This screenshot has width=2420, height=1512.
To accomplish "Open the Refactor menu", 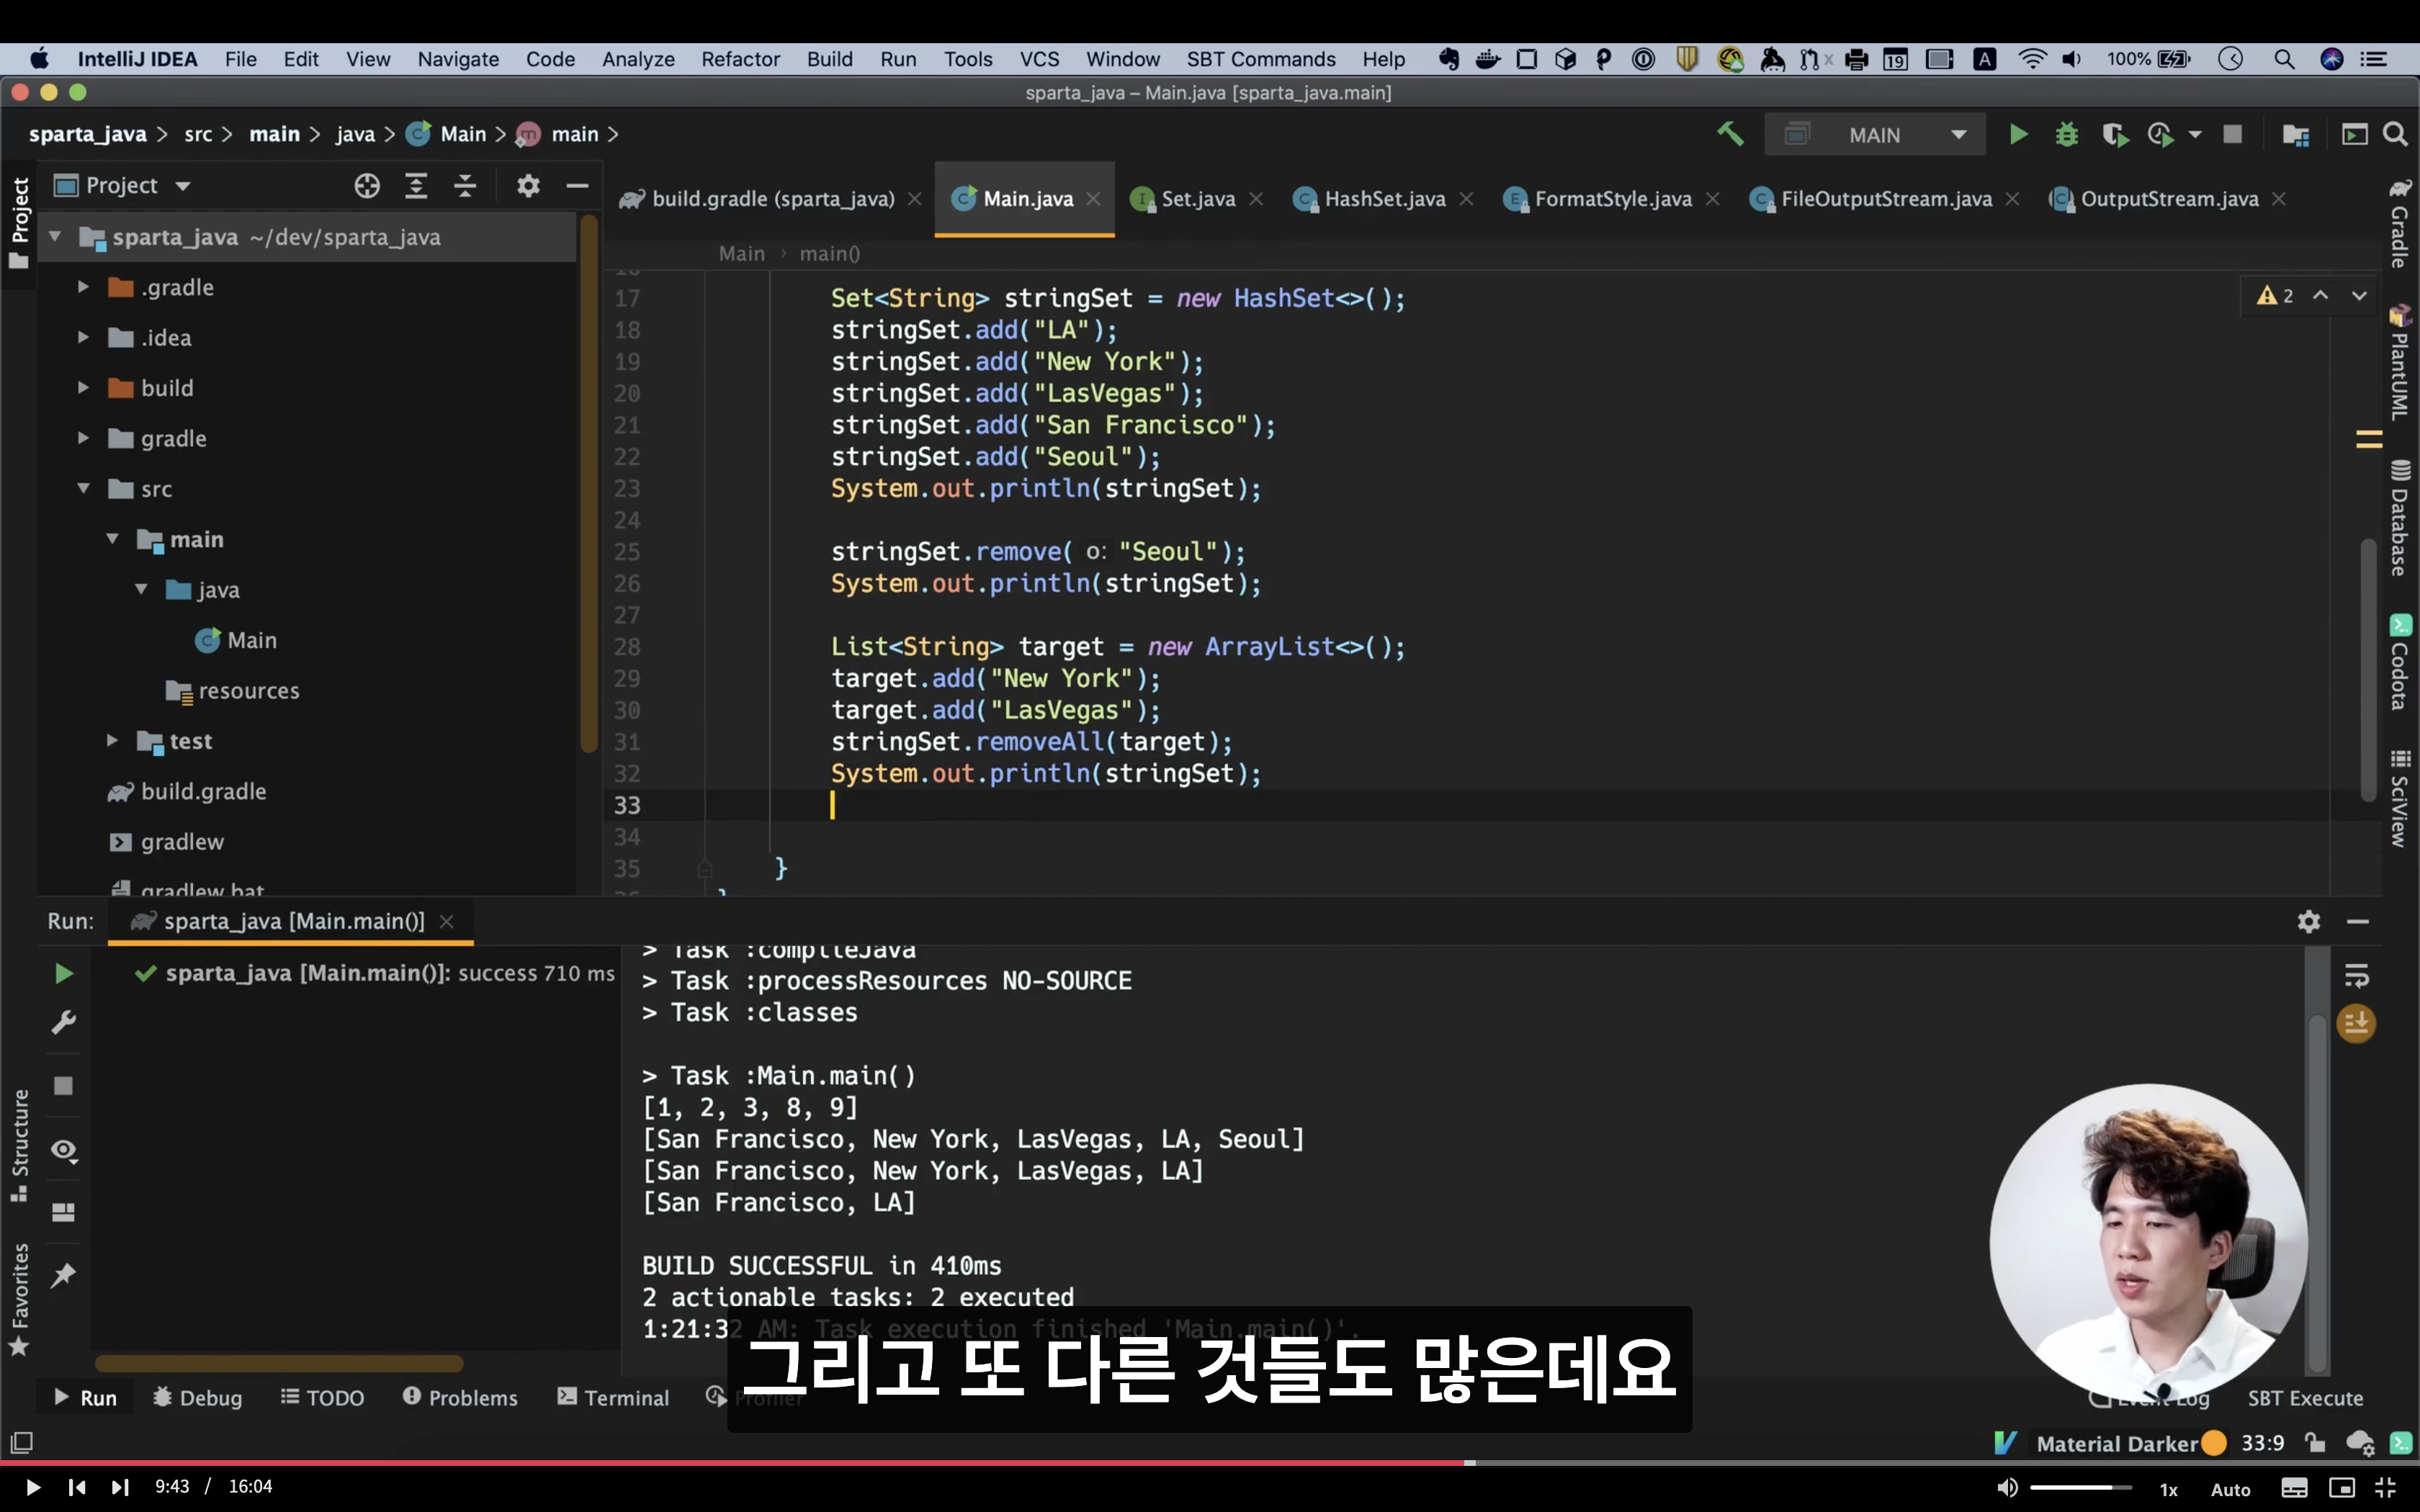I will coord(740,59).
